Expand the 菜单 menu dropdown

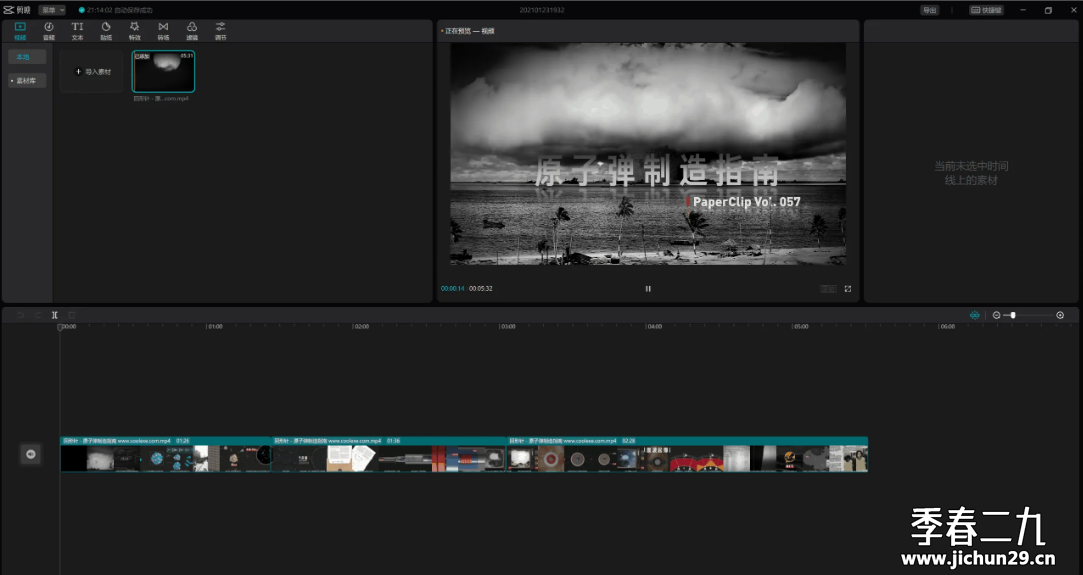(52, 10)
